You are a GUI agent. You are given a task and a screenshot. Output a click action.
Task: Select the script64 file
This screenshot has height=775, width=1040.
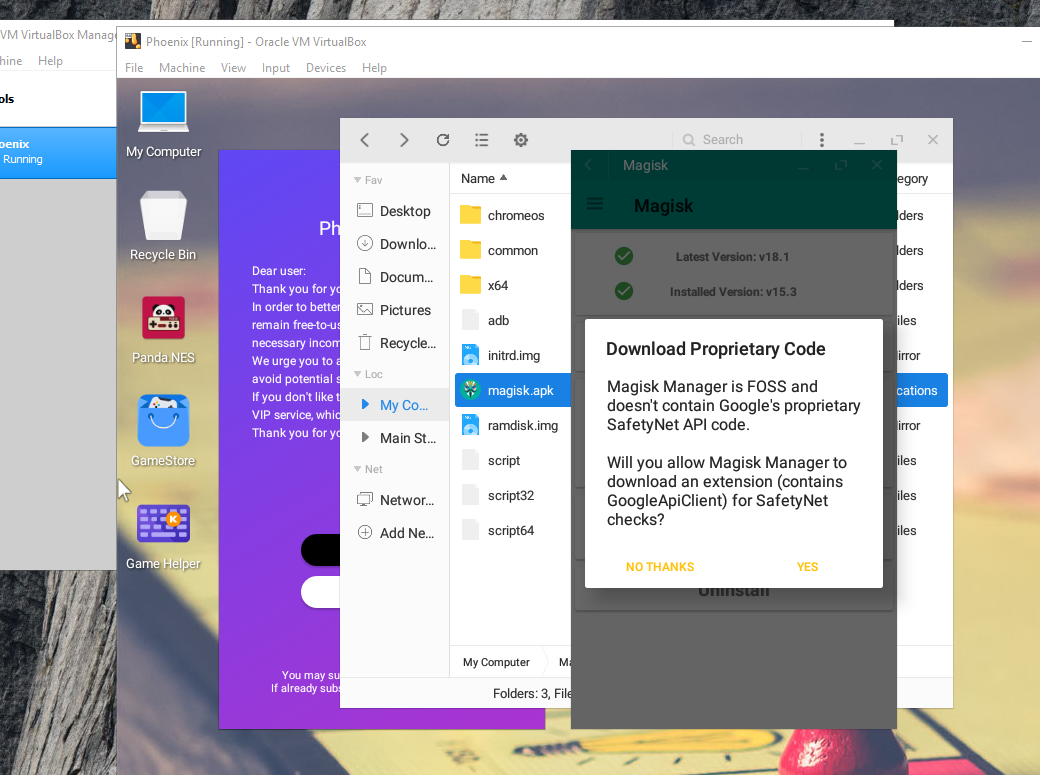point(512,531)
